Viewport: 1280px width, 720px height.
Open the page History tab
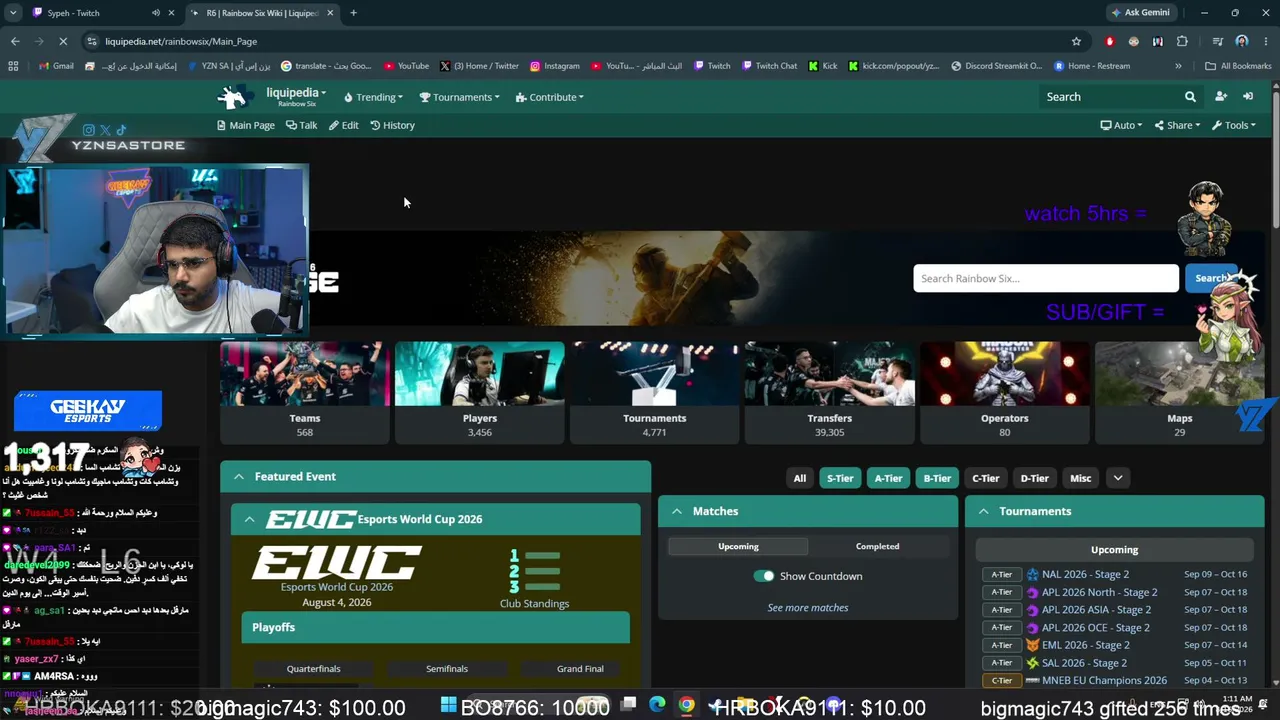tap(392, 125)
